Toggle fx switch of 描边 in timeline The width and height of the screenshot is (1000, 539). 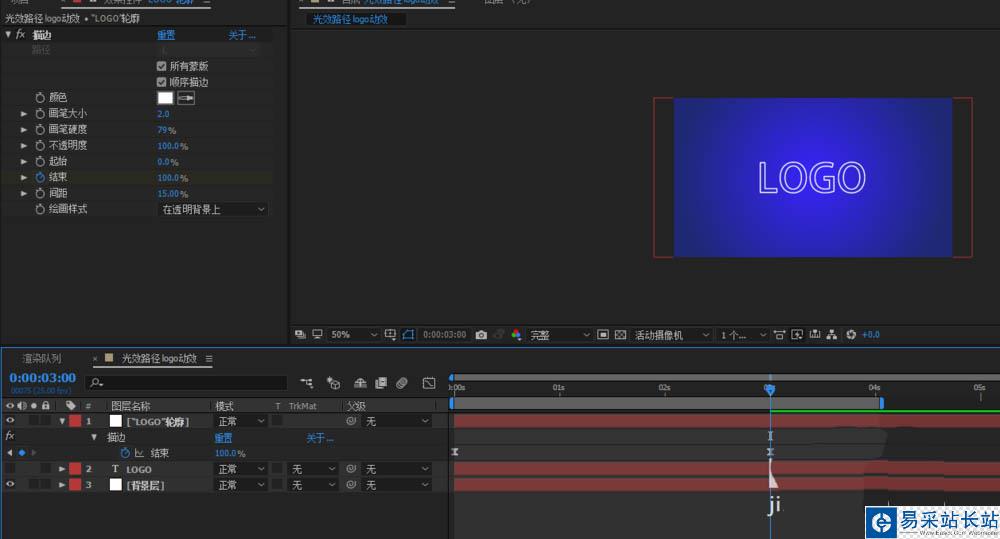10,436
